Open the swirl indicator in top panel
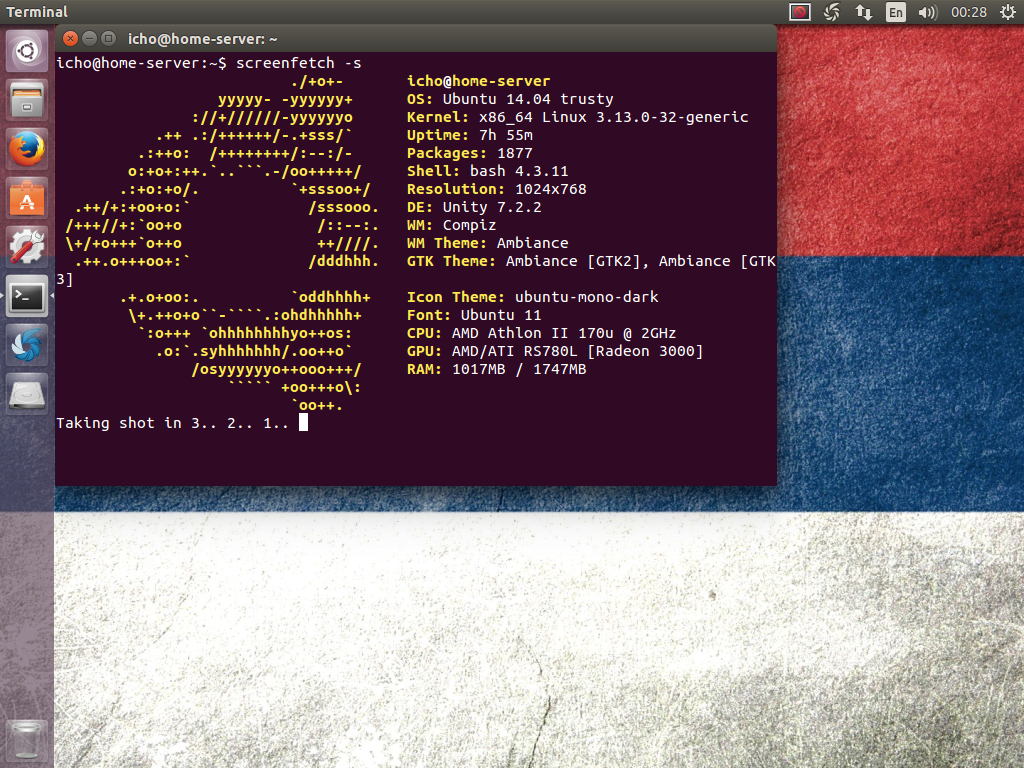 click(x=832, y=12)
